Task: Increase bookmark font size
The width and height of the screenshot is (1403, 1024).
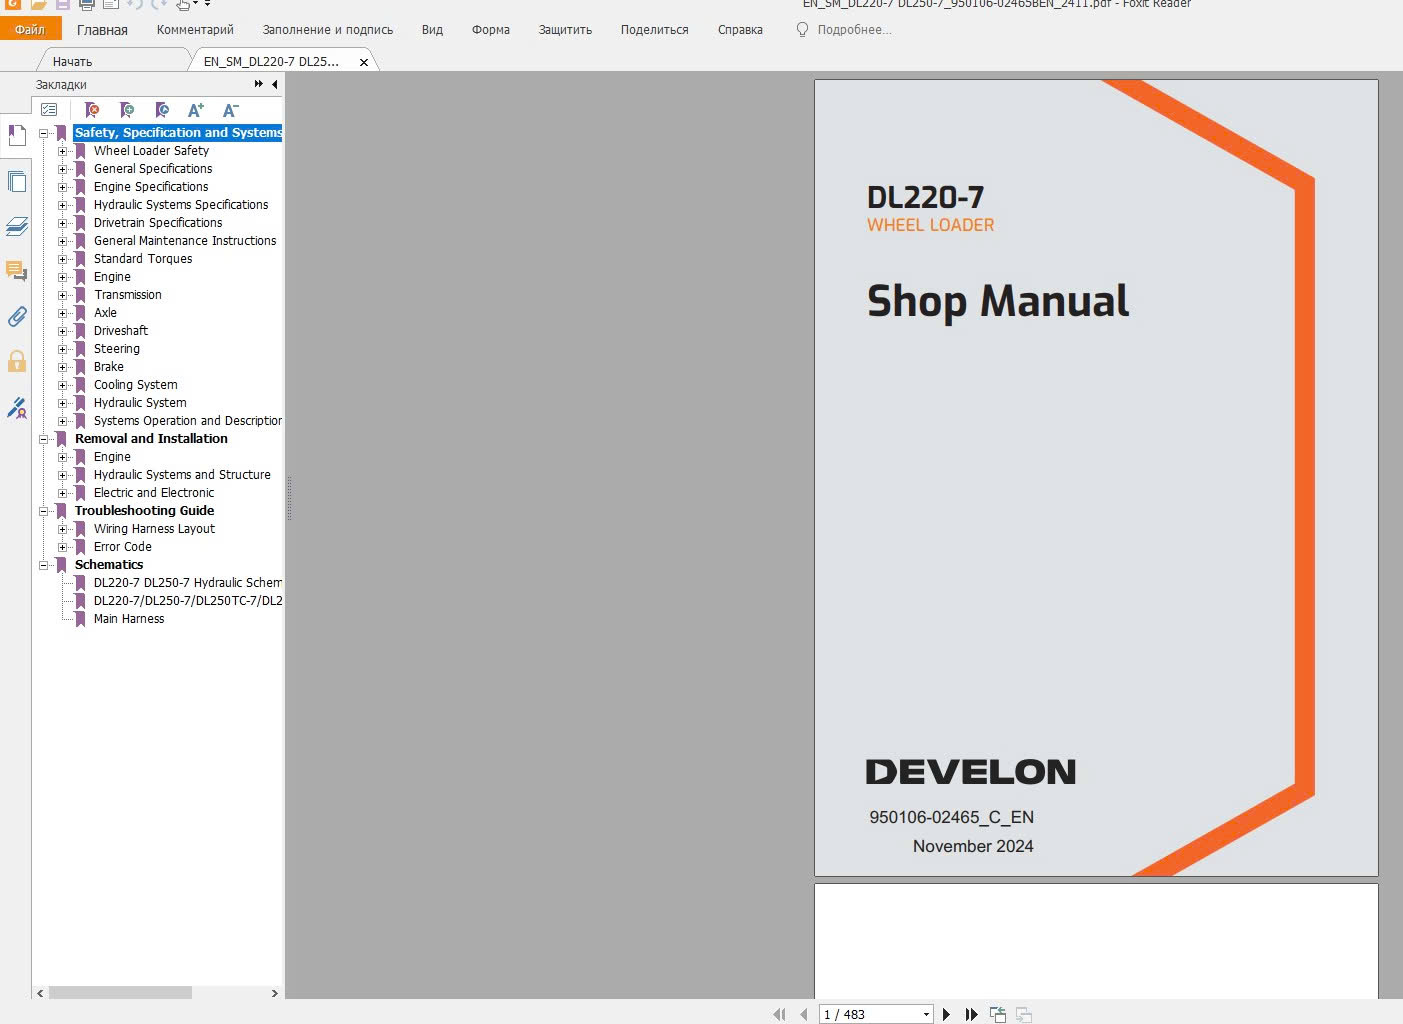Action: [x=196, y=110]
